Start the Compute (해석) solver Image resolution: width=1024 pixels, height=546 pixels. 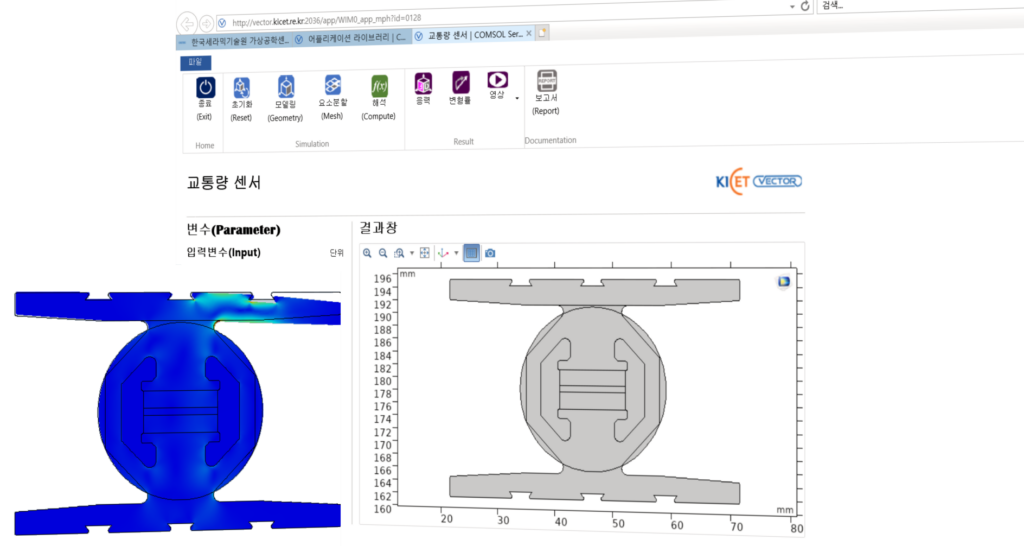click(x=379, y=86)
